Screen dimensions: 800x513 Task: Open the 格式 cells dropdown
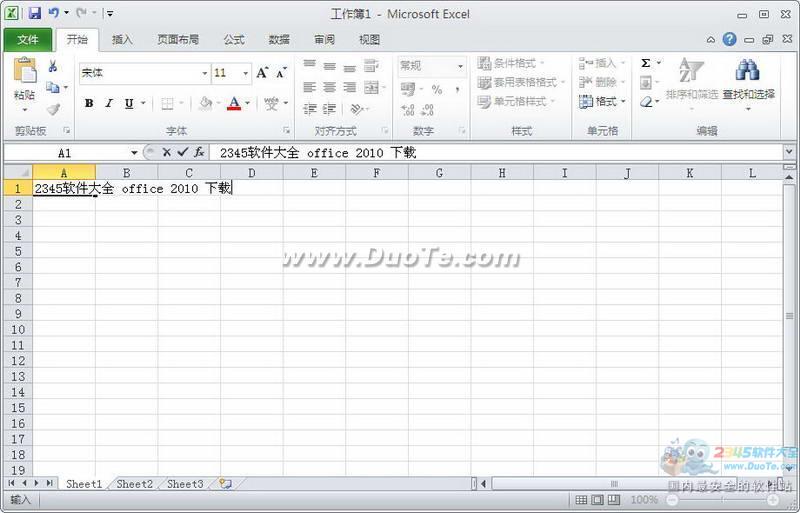coord(603,102)
